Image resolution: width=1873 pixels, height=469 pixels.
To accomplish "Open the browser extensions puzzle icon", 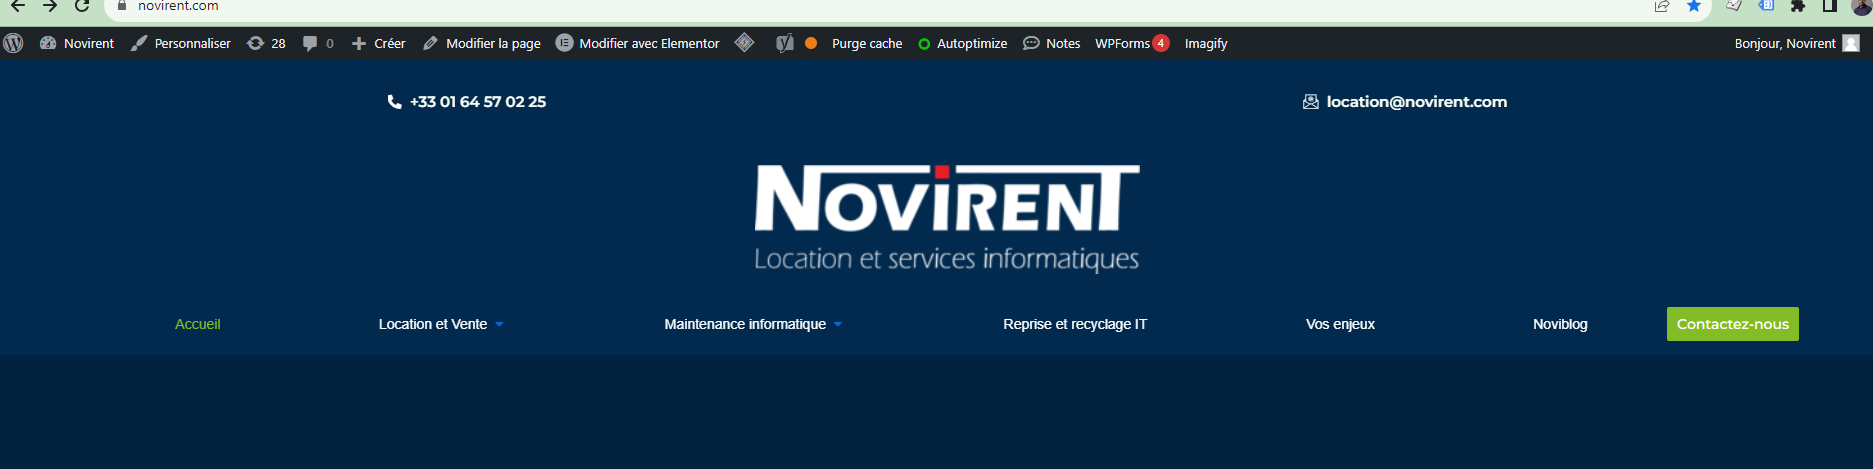I will (x=1798, y=6).
